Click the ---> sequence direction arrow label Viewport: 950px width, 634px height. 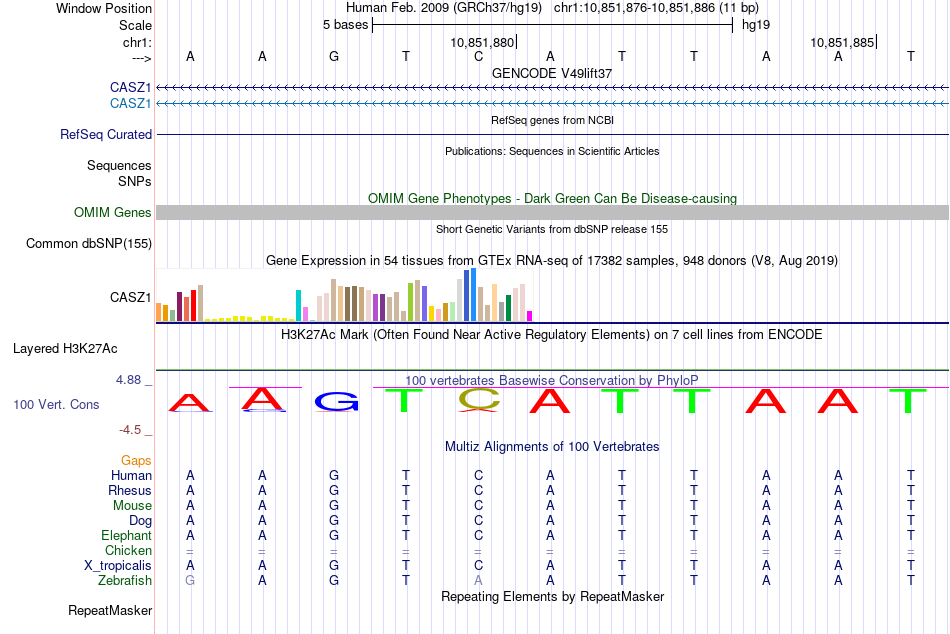pos(141,58)
